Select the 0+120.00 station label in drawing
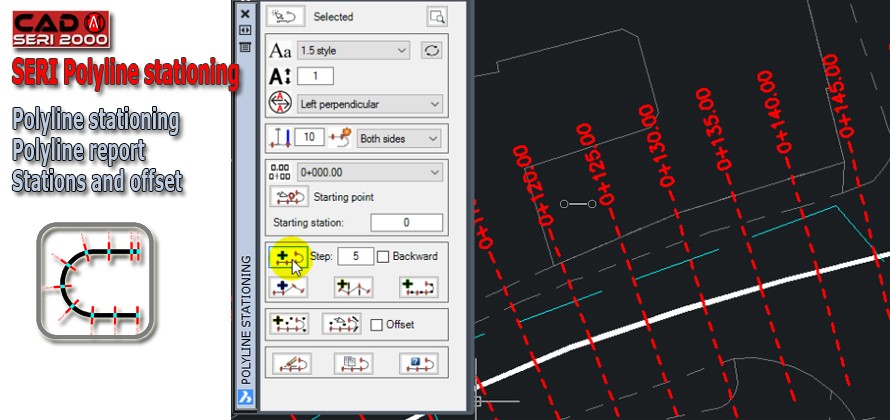 tap(532, 185)
